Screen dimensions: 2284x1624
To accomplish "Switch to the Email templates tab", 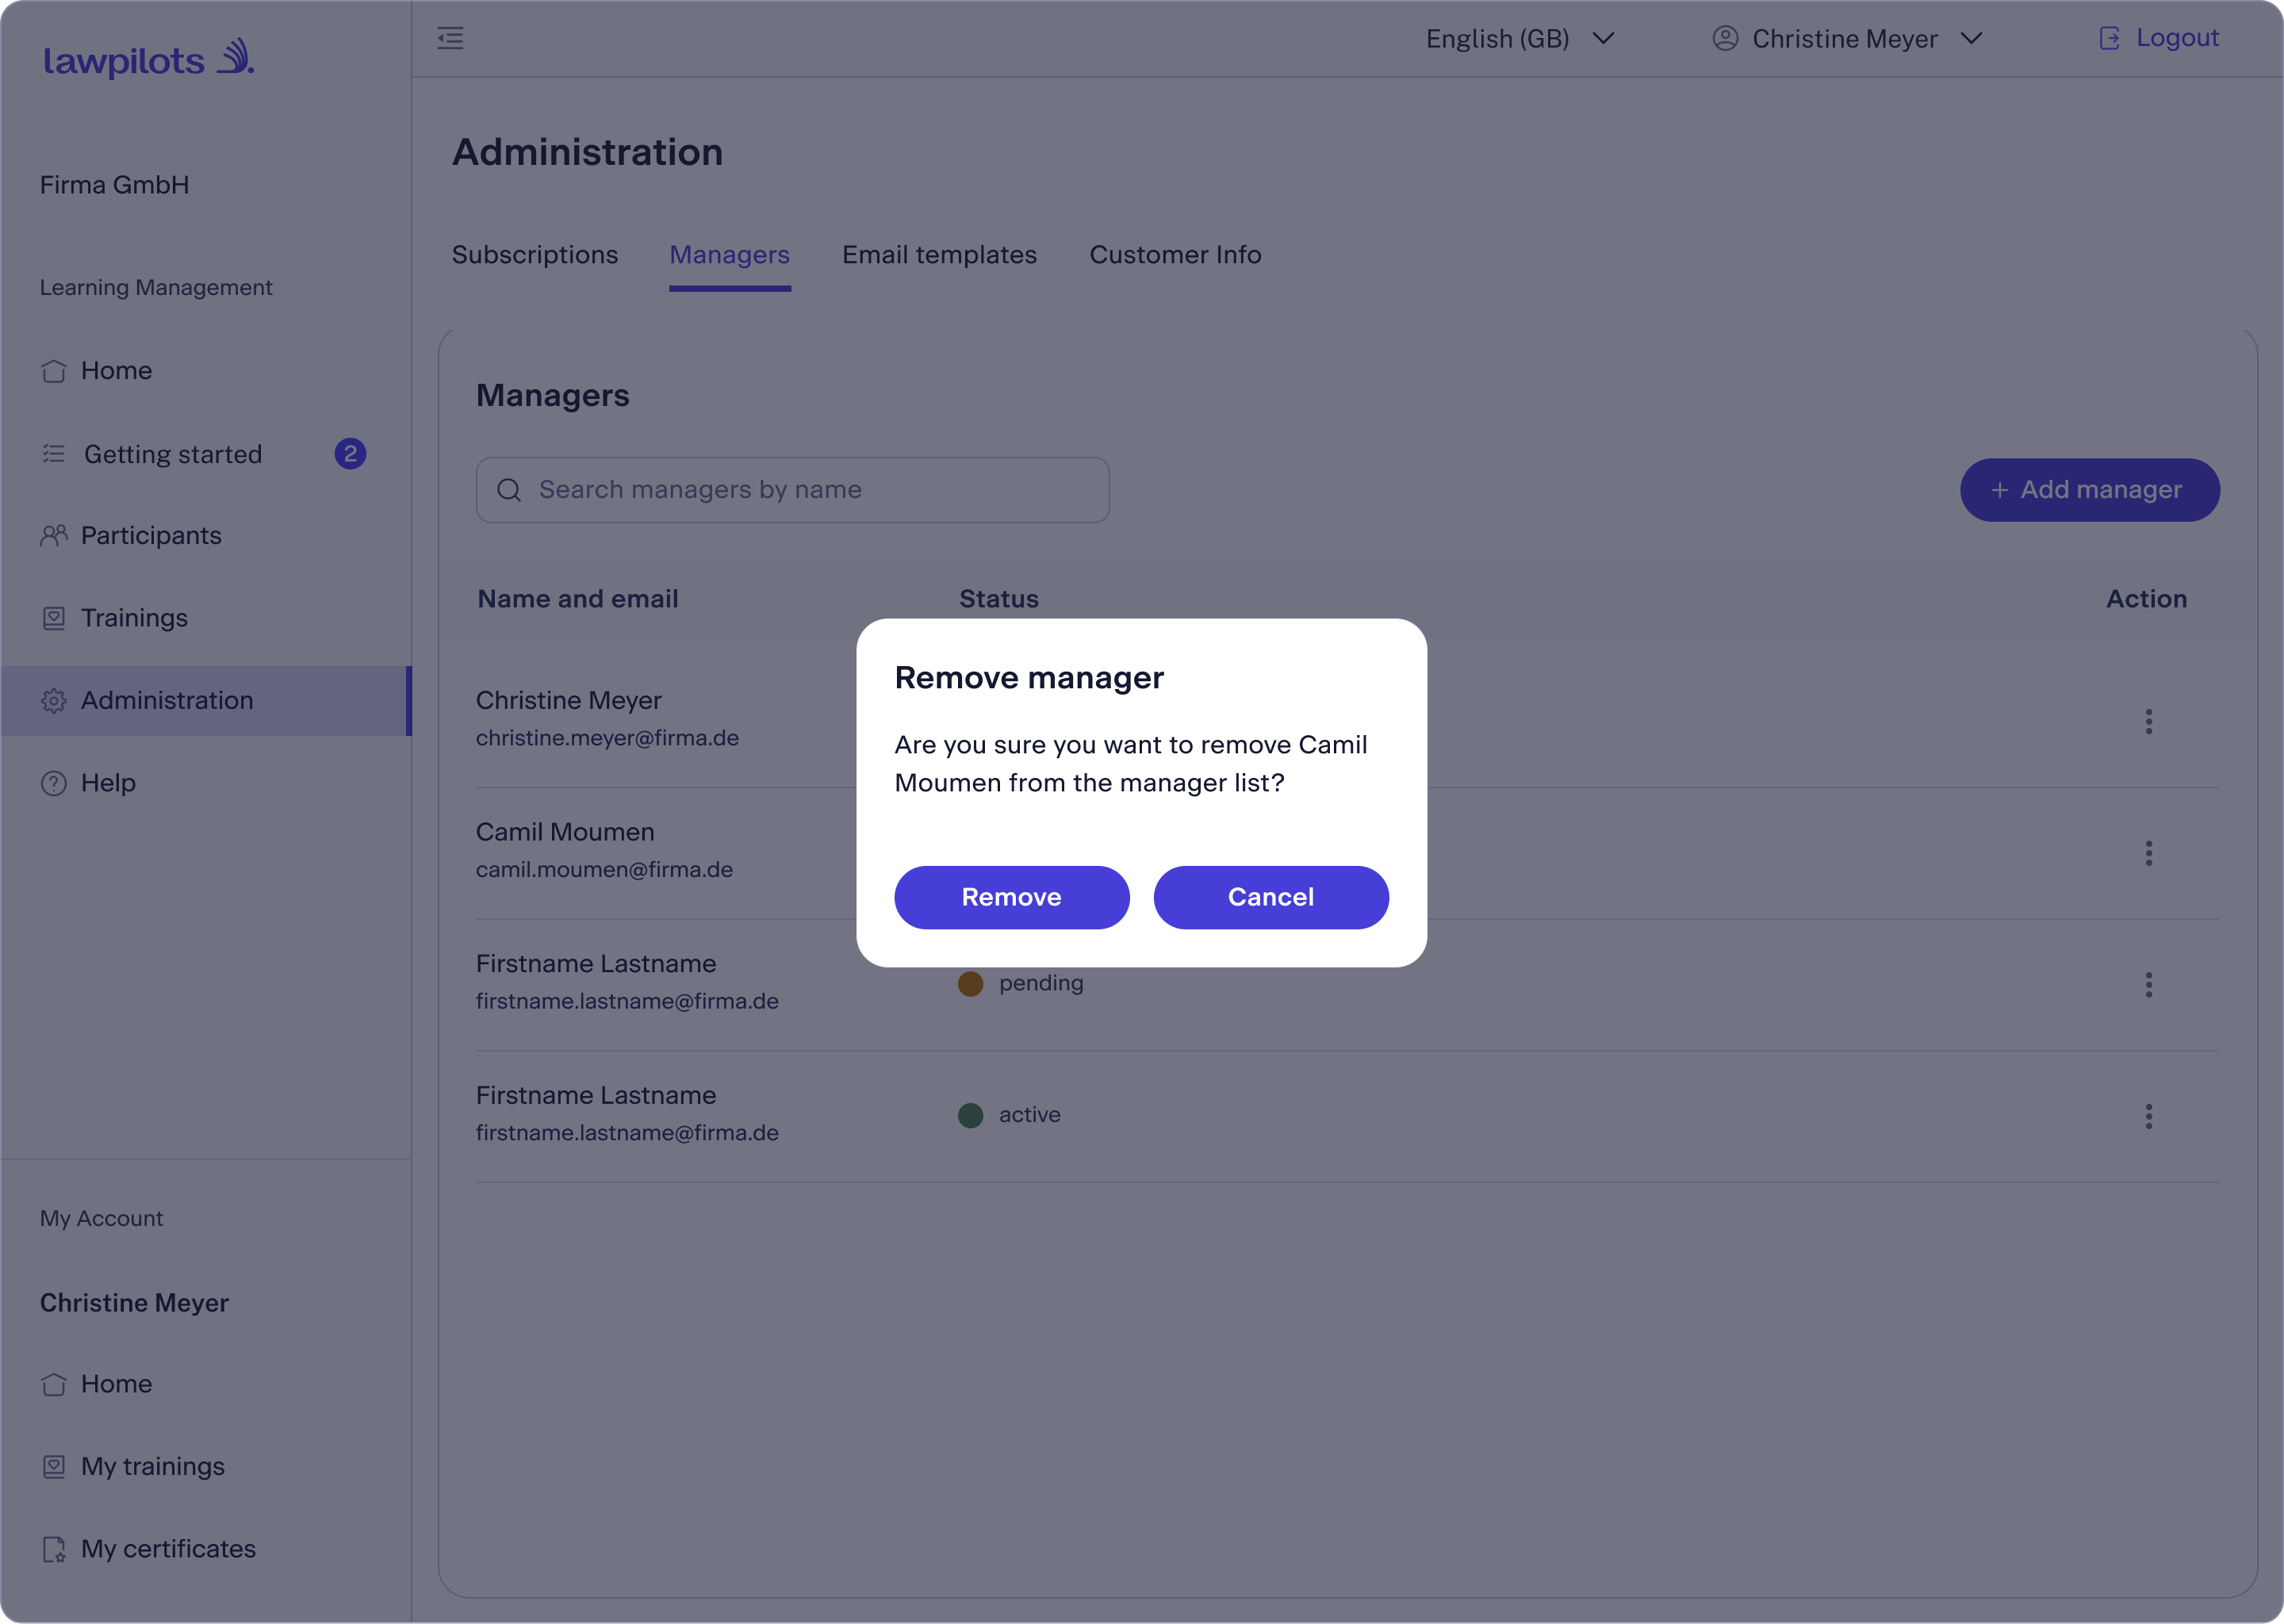I will [x=939, y=255].
